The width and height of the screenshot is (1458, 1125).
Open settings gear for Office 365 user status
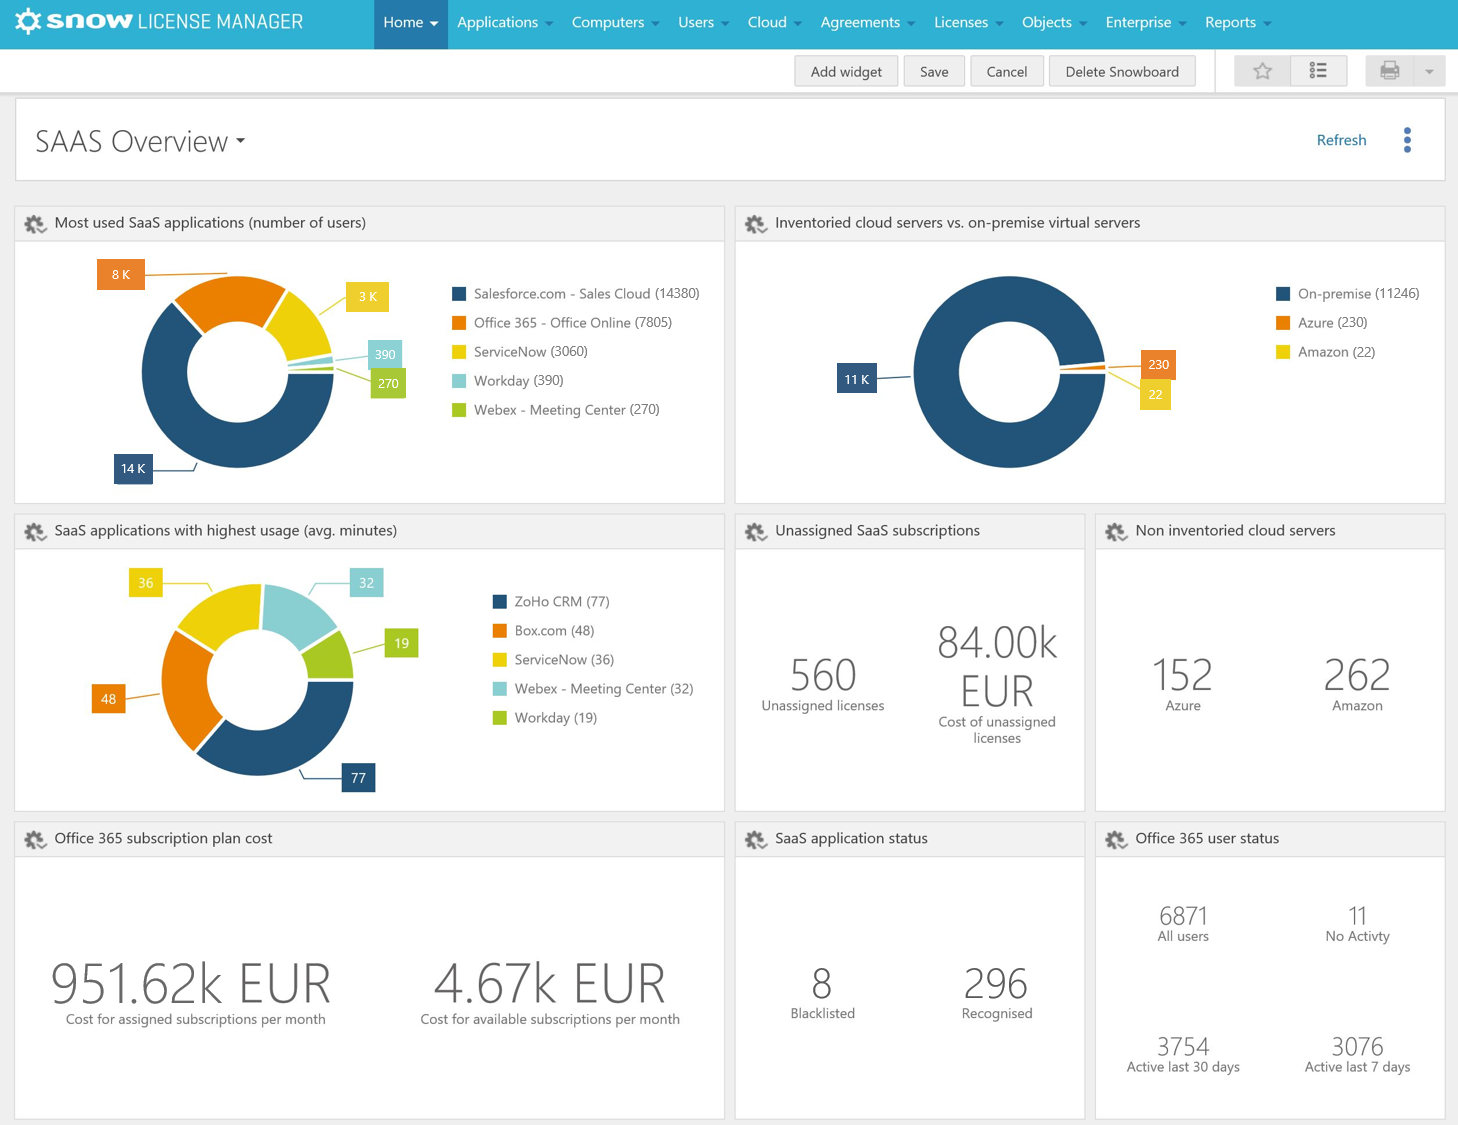1116,840
